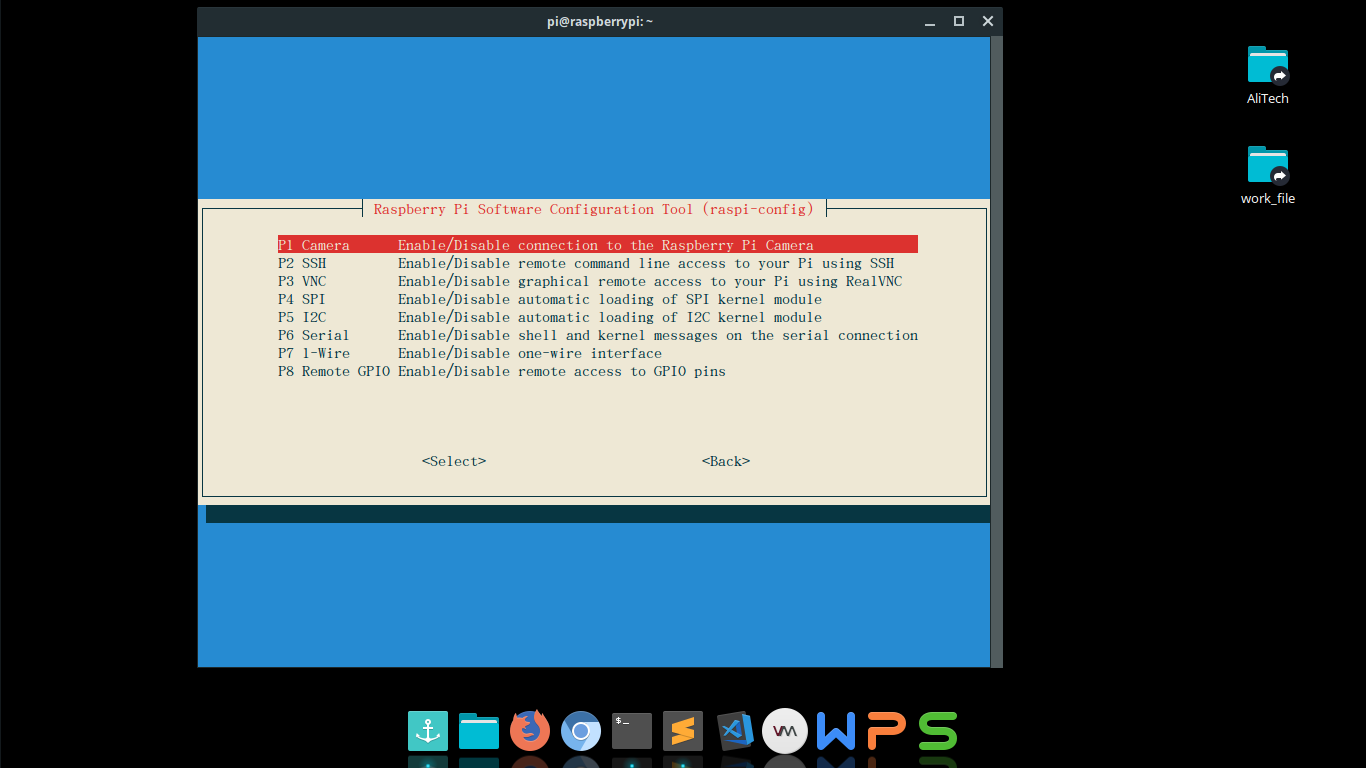Open Visual Studio Code in the dock
This screenshot has height=768, width=1366.
coord(735,731)
